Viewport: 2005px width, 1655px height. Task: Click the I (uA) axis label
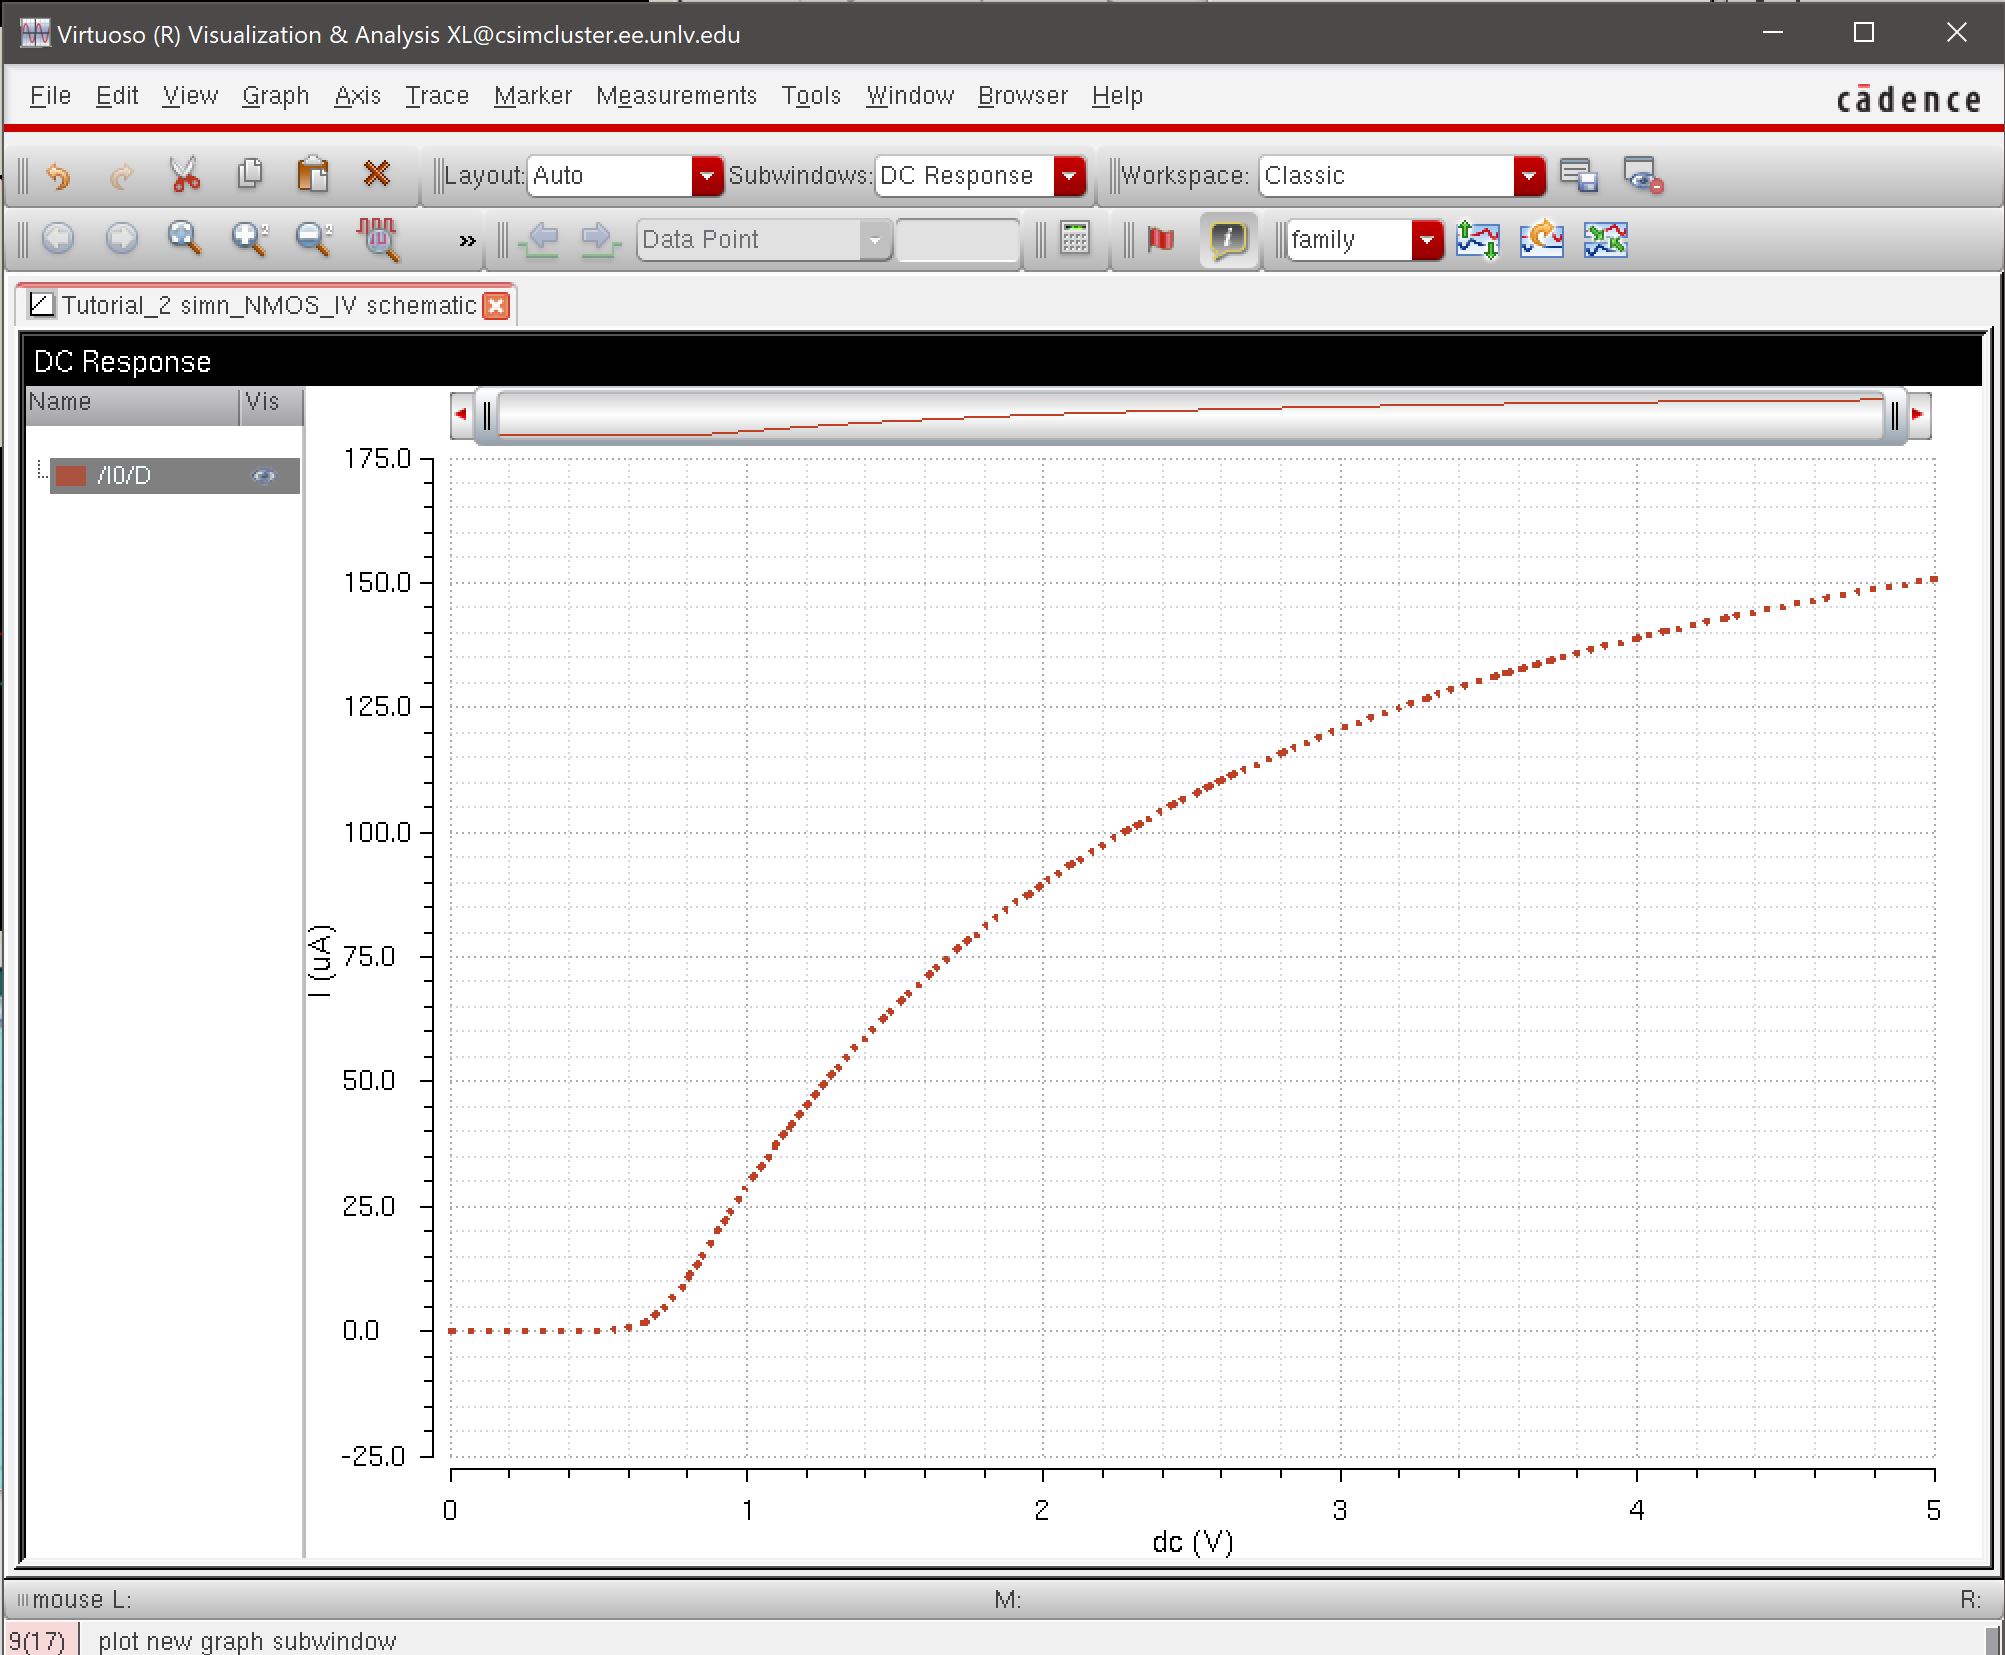(320, 960)
